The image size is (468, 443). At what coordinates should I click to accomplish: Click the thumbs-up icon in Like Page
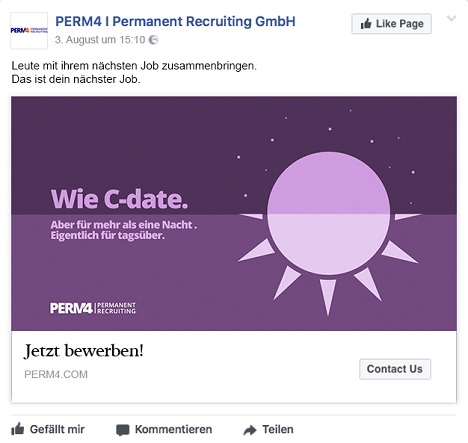point(366,24)
